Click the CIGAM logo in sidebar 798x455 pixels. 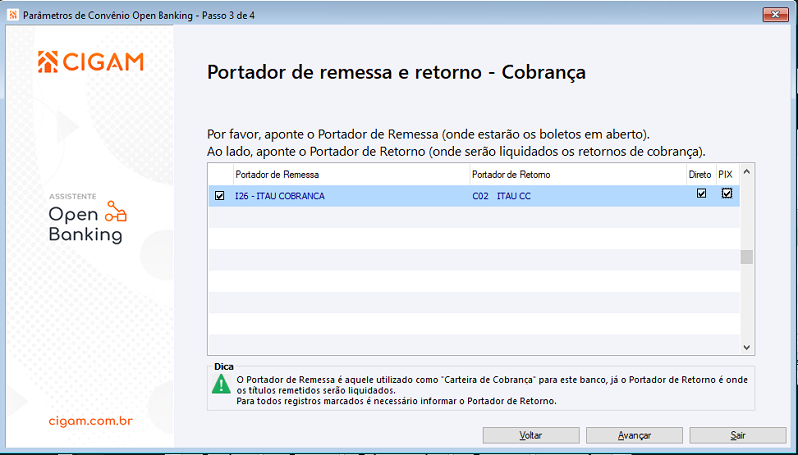coord(91,62)
